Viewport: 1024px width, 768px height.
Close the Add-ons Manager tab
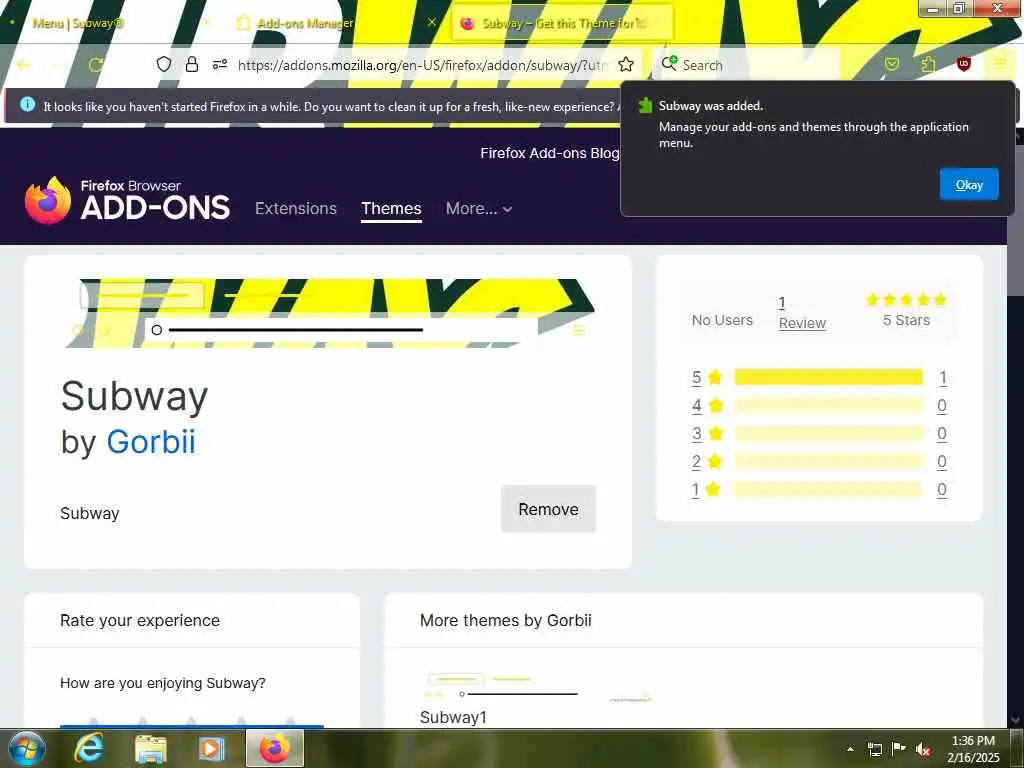pyautogui.click(x=431, y=22)
